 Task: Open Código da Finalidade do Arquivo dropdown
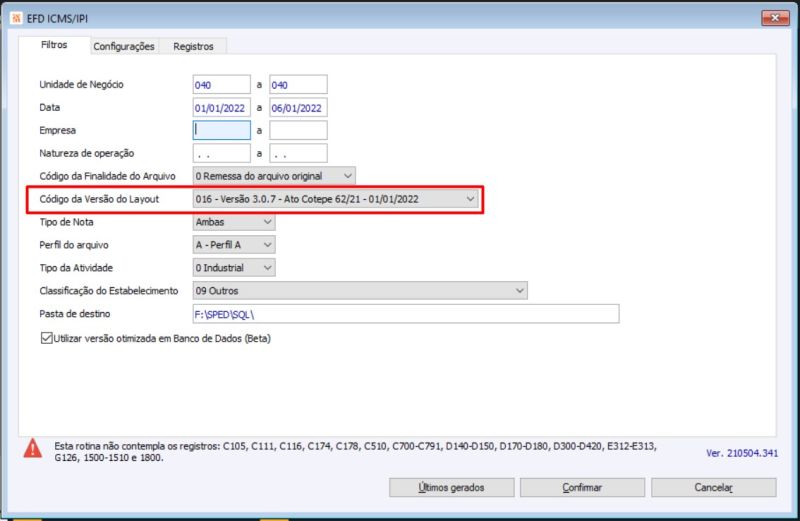pyautogui.click(x=274, y=176)
